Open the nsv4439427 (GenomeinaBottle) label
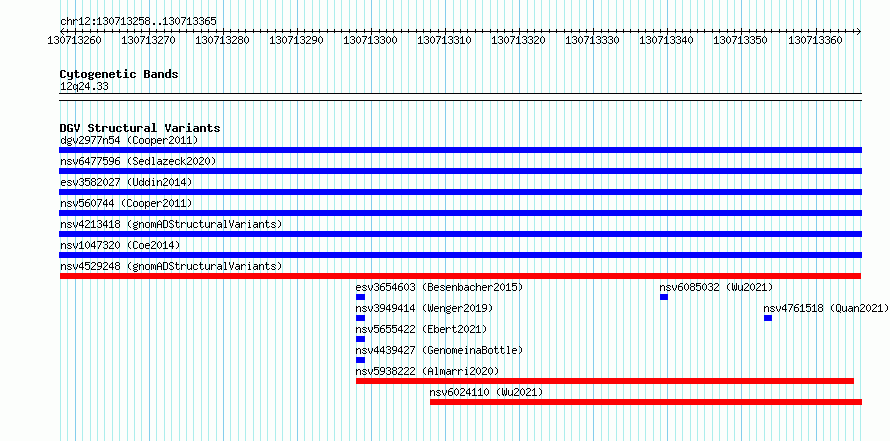890x441 pixels. (439, 350)
